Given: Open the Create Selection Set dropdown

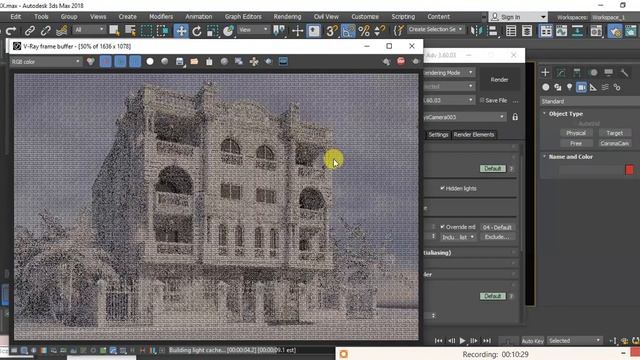Looking at the screenshot, I should tap(435, 29).
